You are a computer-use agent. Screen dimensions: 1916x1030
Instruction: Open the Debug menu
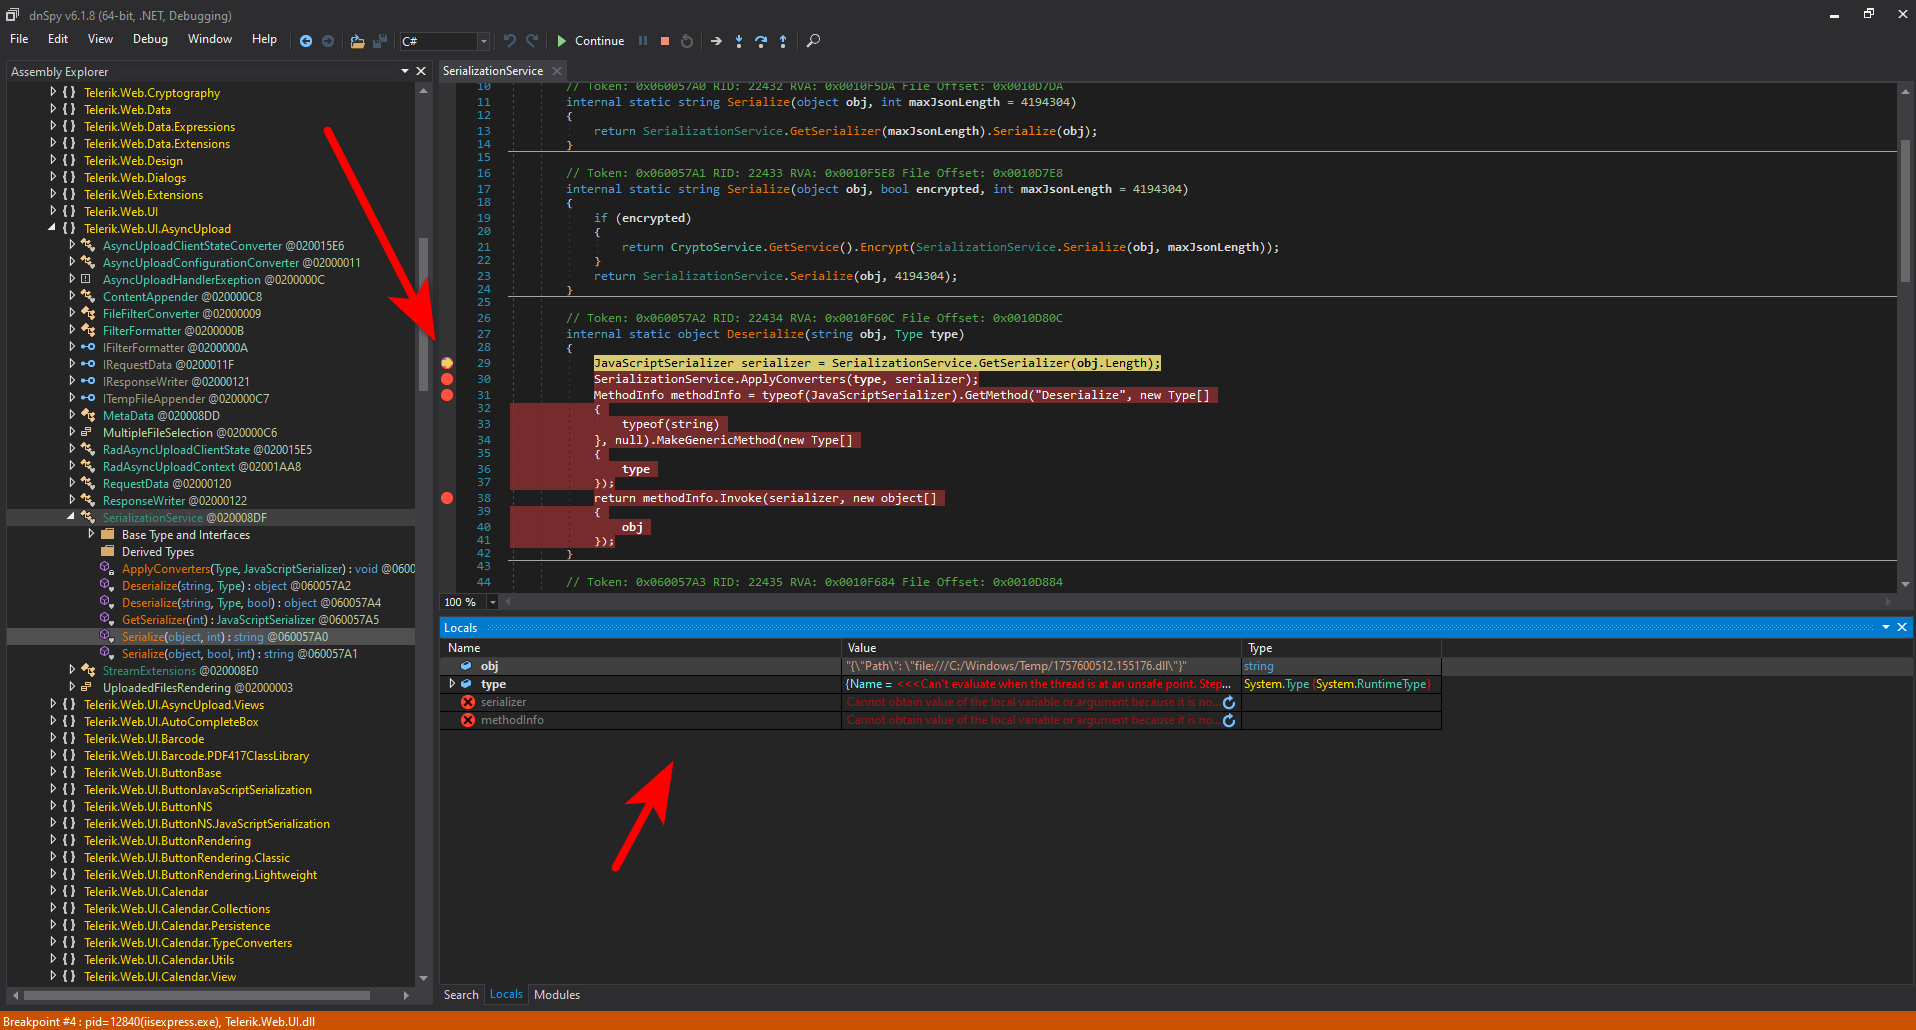(x=150, y=39)
